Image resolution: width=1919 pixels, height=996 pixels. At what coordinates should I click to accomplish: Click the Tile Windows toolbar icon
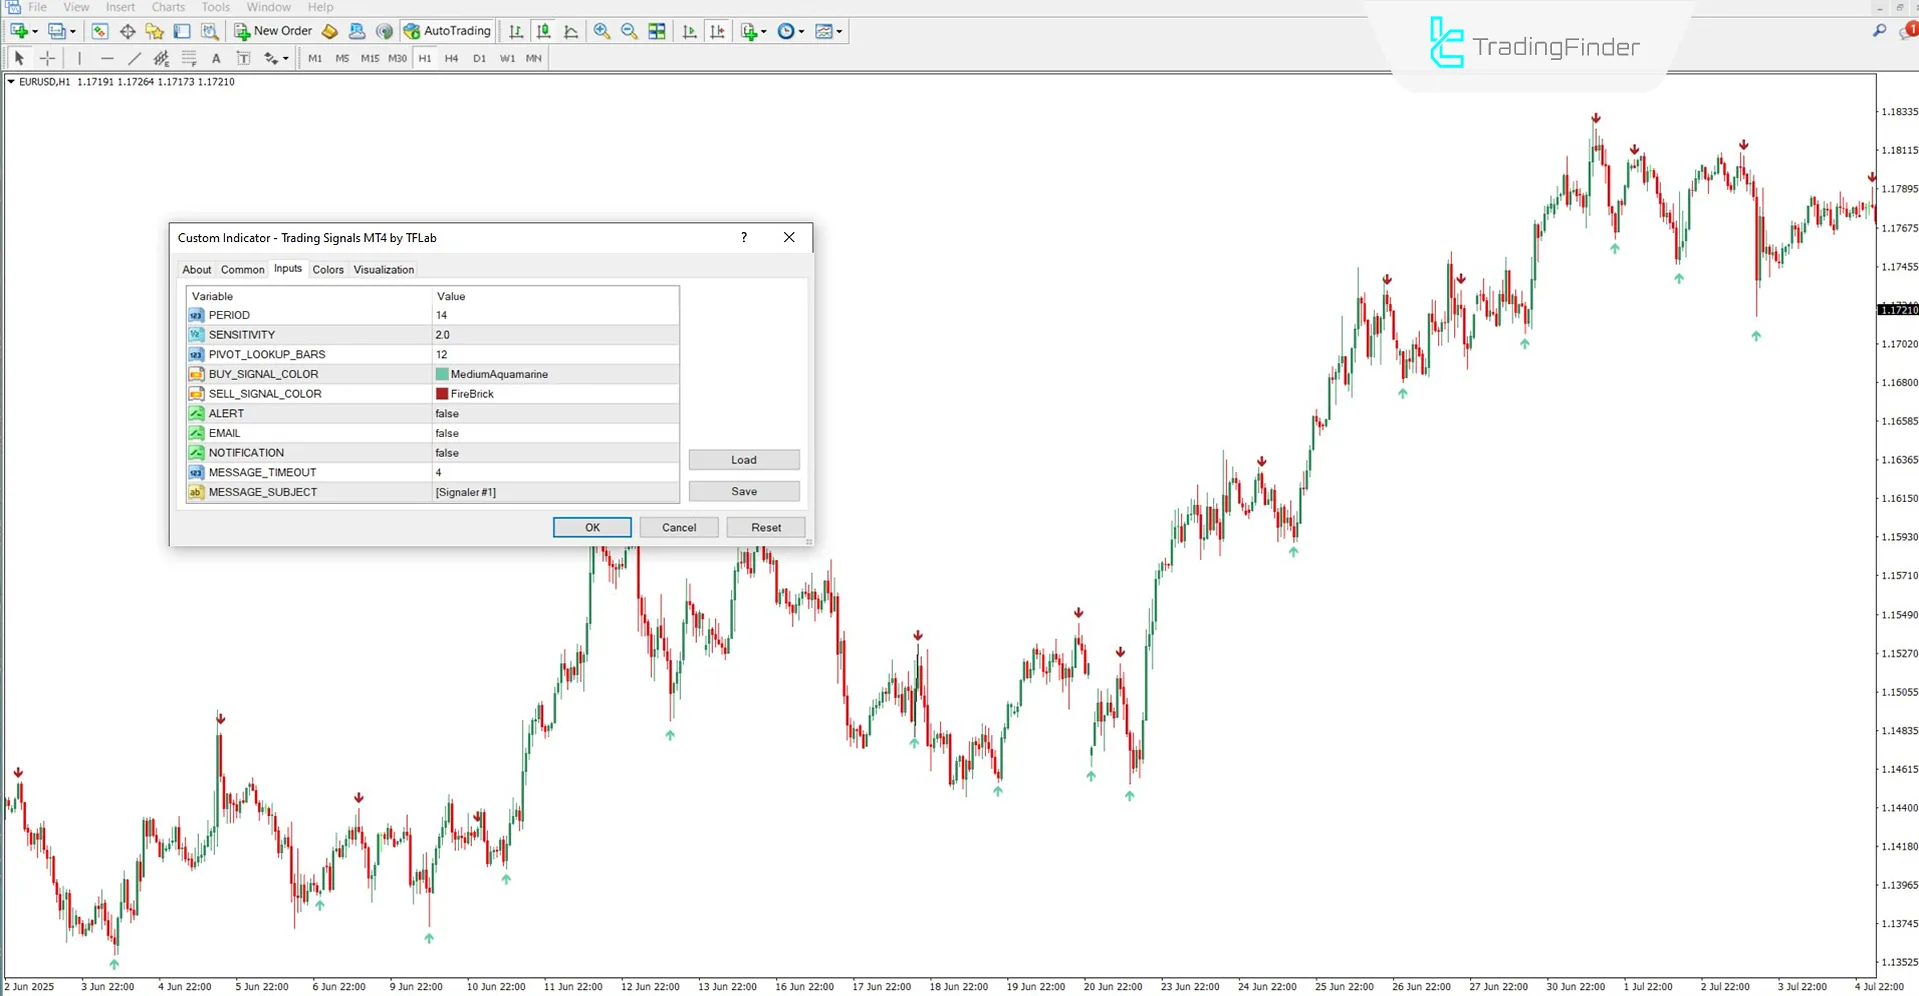(x=657, y=31)
